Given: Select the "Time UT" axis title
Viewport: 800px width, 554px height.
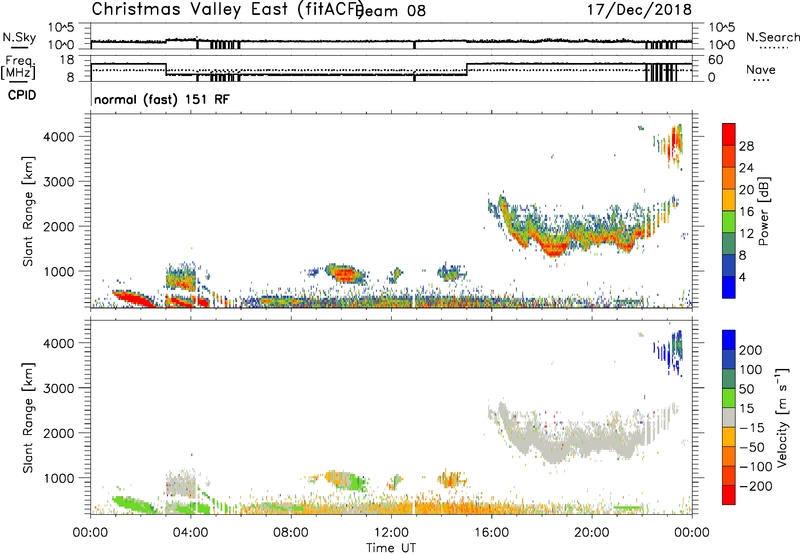Looking at the screenshot, I should [391, 547].
